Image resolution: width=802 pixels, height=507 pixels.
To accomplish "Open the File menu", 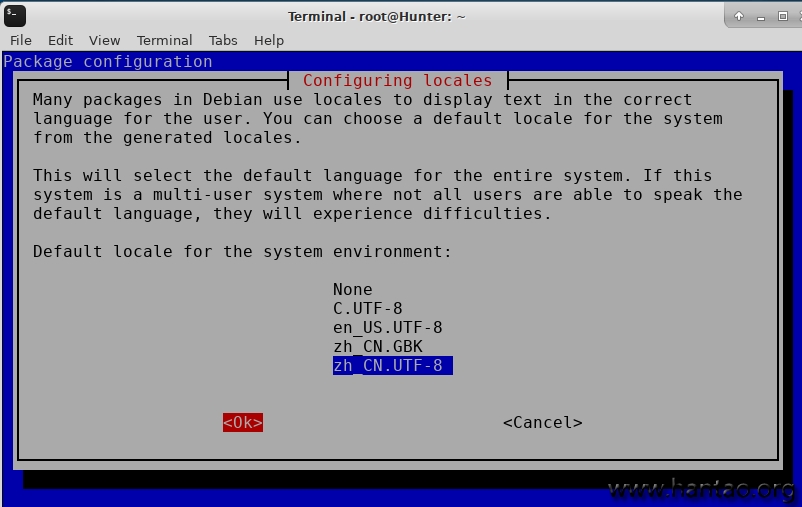I will coord(21,40).
